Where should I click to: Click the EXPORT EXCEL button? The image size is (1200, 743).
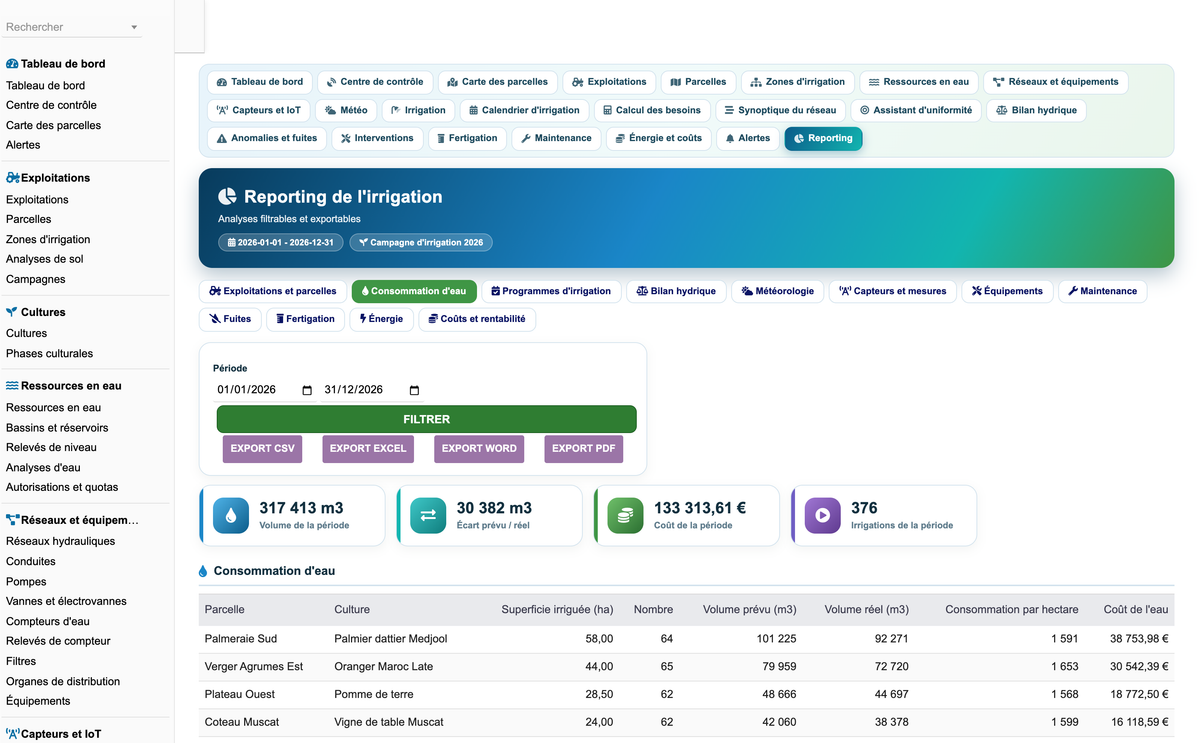(368, 449)
